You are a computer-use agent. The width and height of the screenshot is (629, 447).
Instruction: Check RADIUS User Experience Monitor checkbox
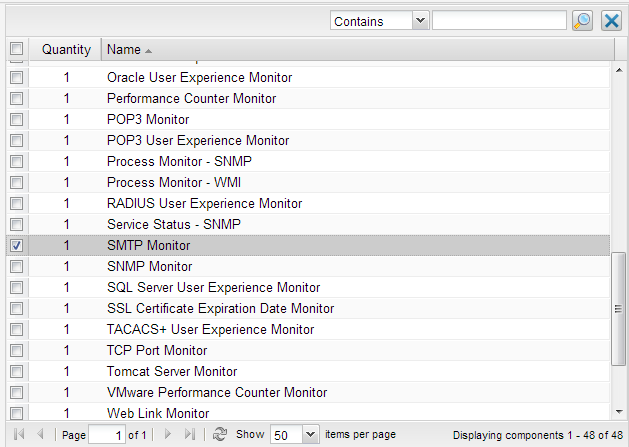coord(17,203)
